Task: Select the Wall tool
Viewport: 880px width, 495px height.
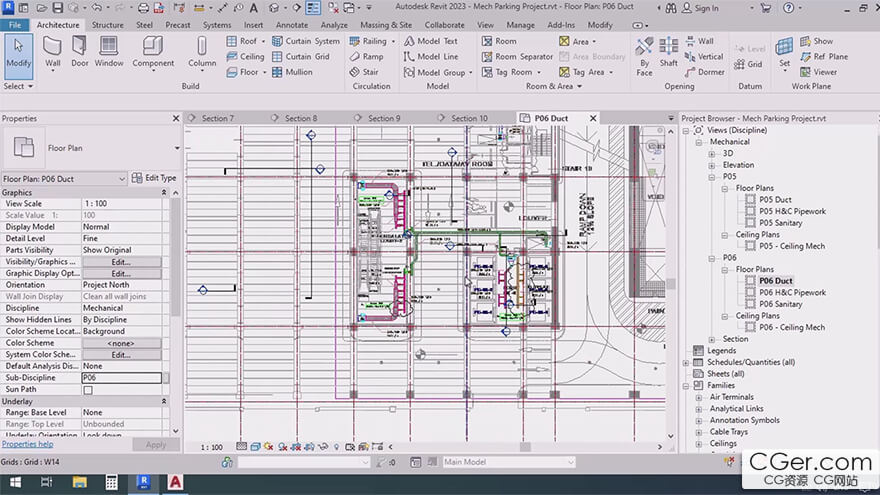Action: pos(53,52)
